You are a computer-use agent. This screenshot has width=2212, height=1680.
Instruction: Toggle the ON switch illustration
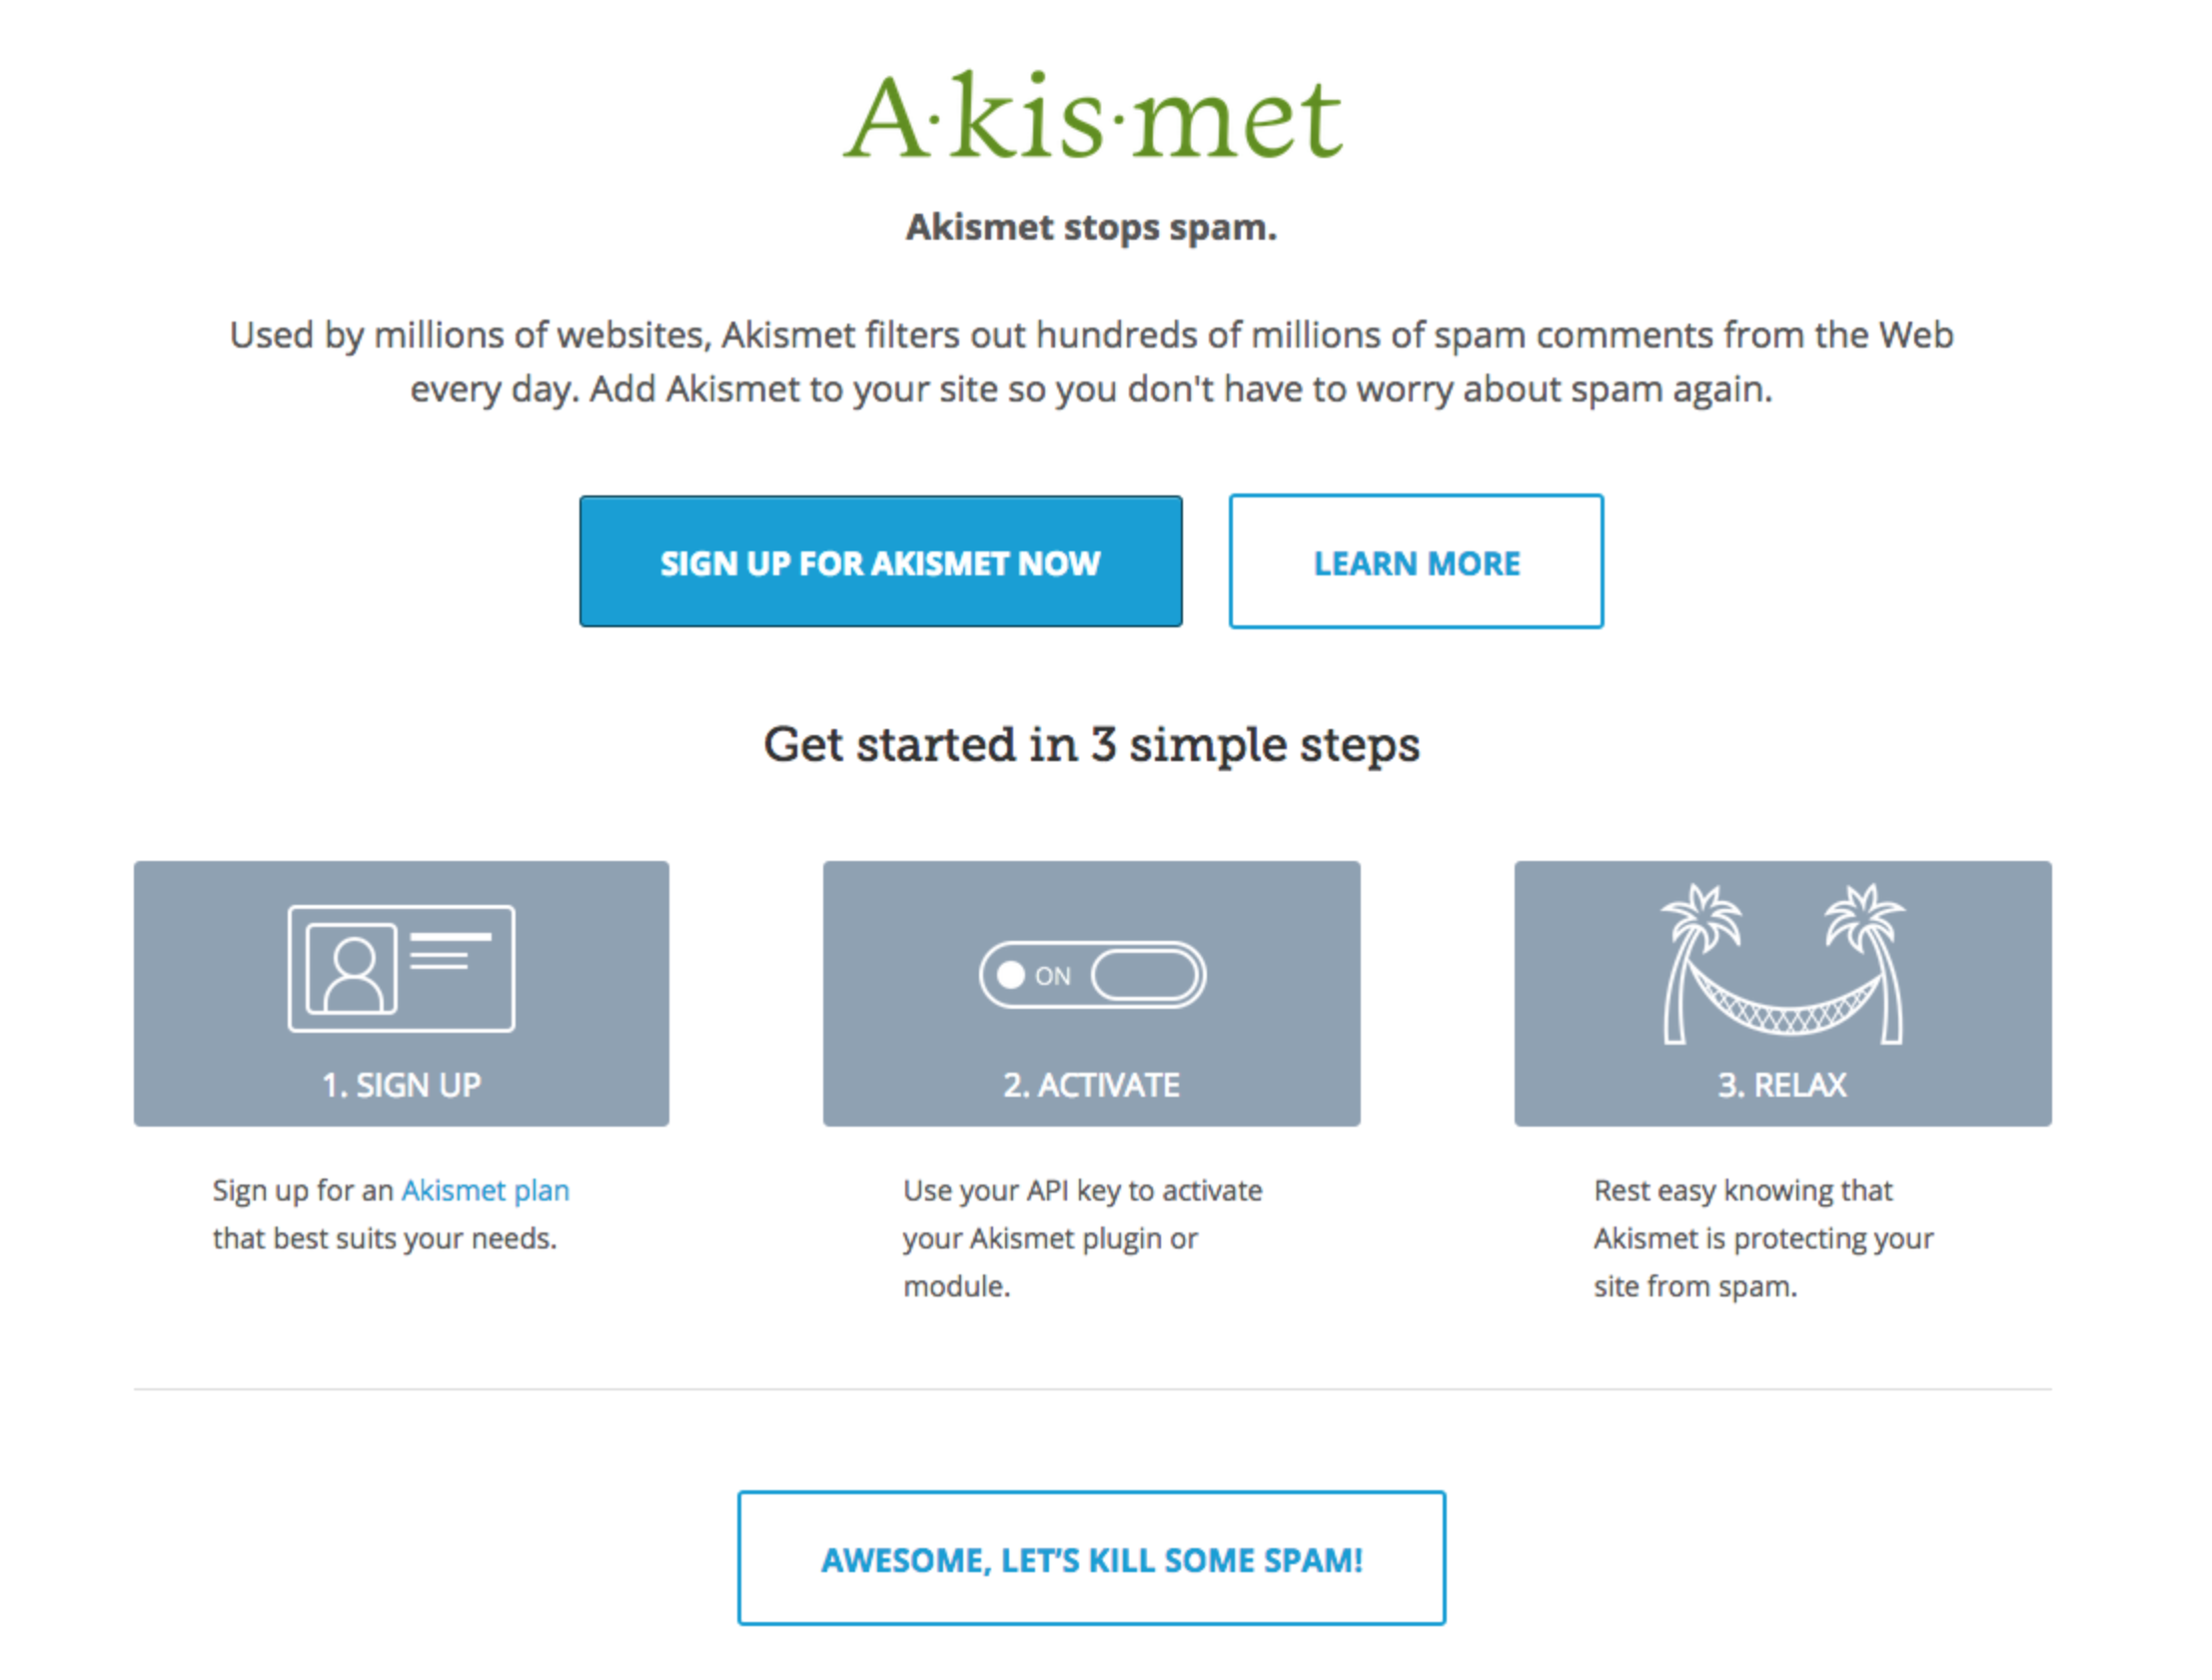pos(1092,975)
